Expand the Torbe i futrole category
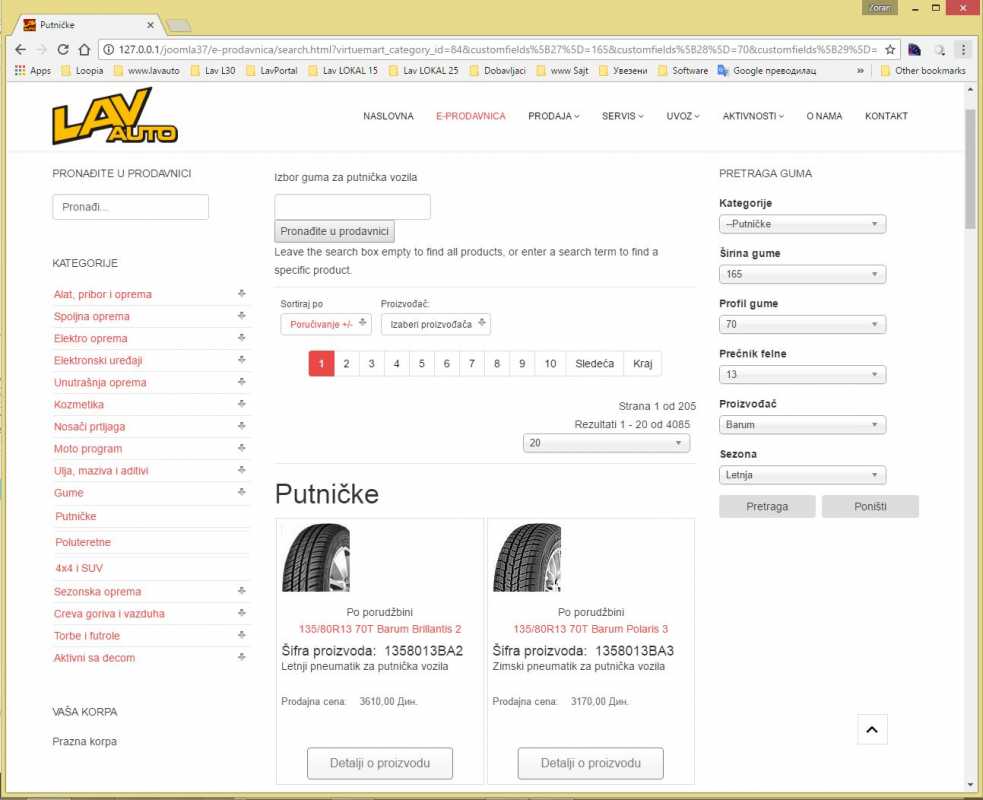 [241, 634]
